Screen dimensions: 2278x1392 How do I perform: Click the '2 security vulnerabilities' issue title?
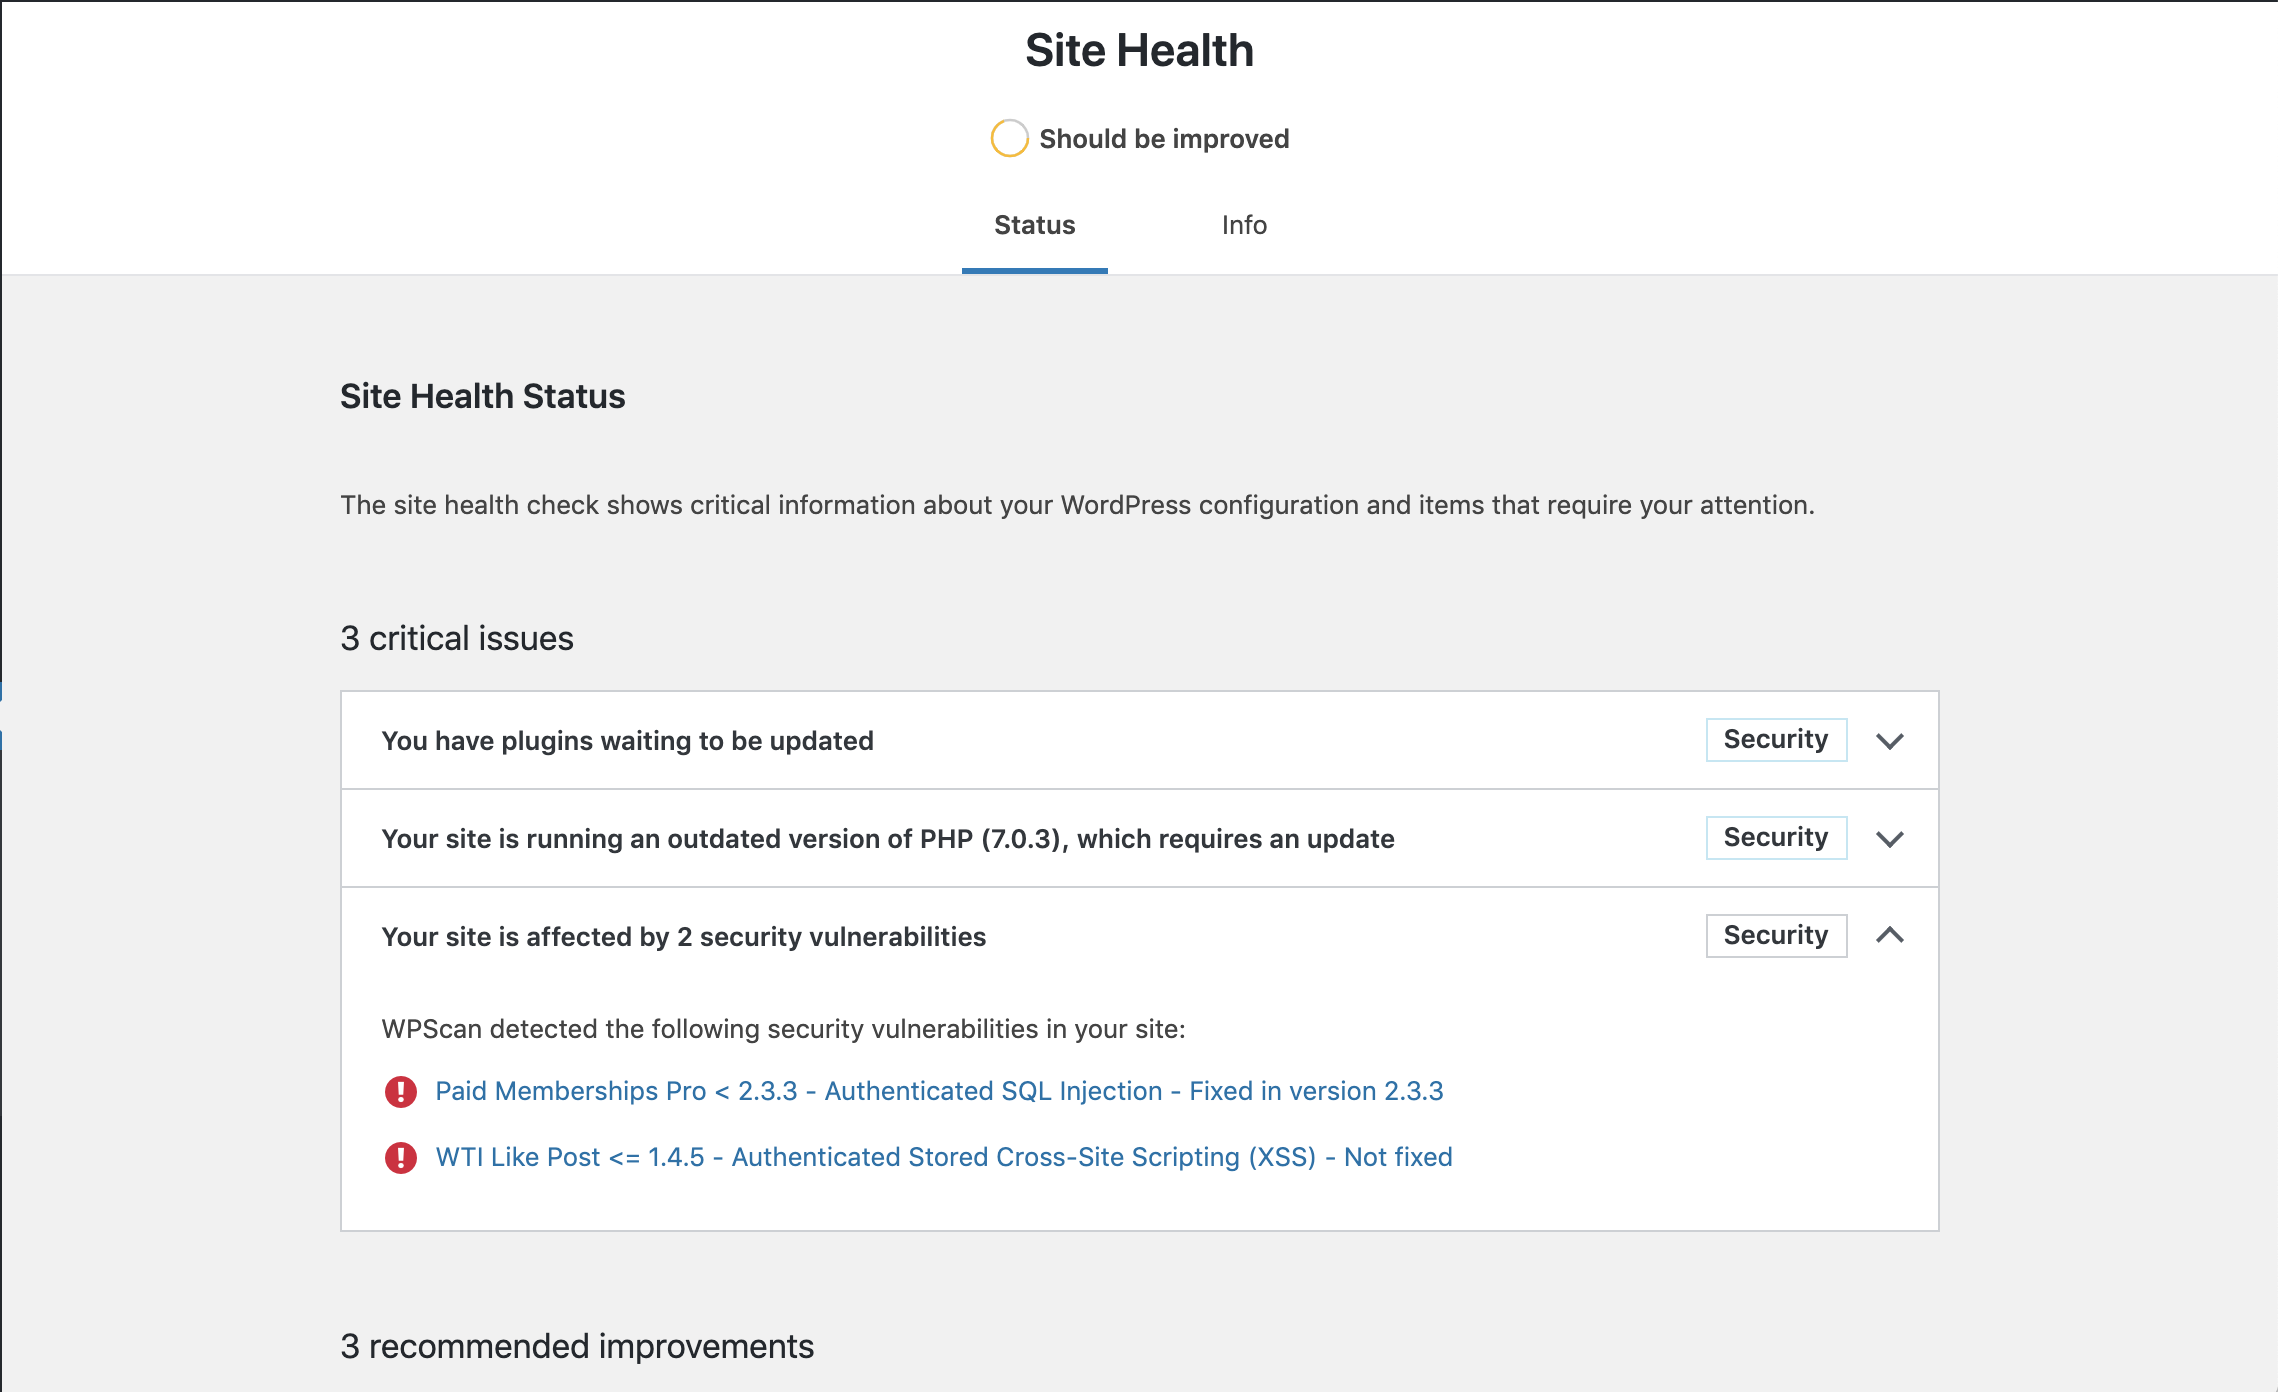683,937
